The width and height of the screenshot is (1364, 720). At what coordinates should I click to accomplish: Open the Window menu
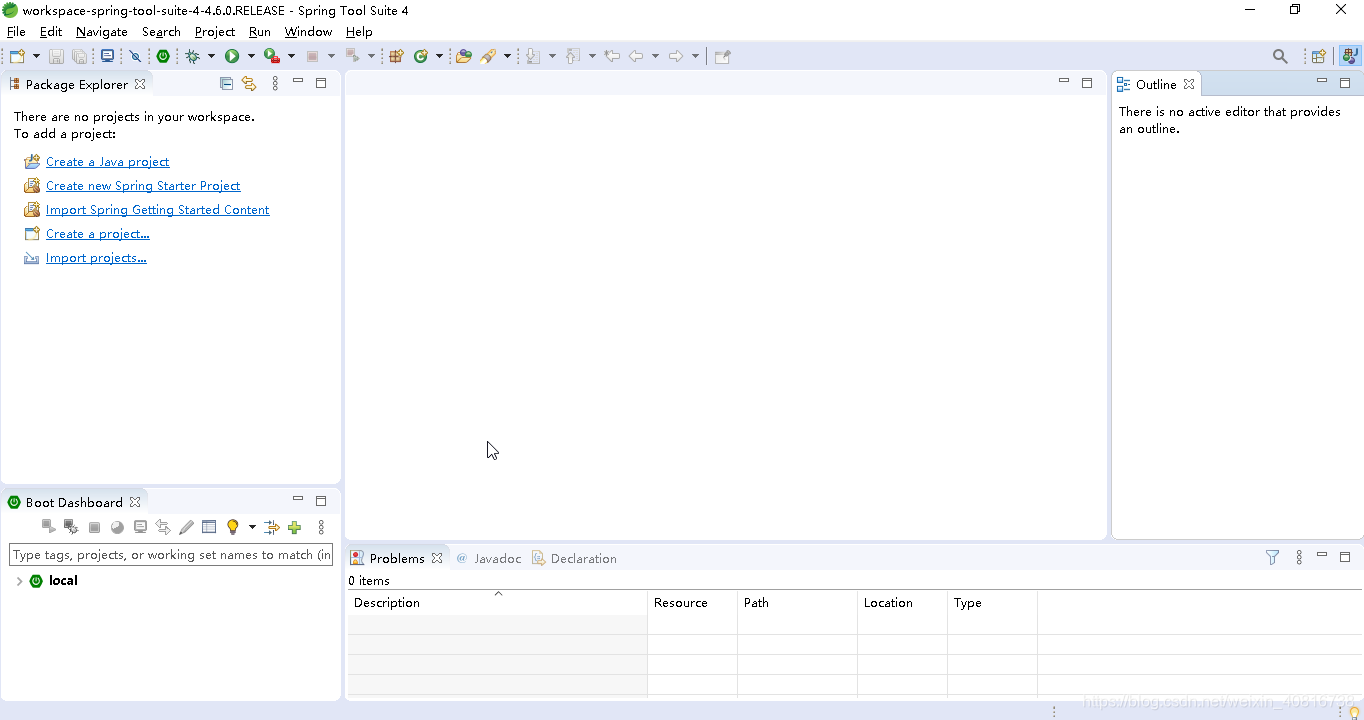[x=308, y=32]
